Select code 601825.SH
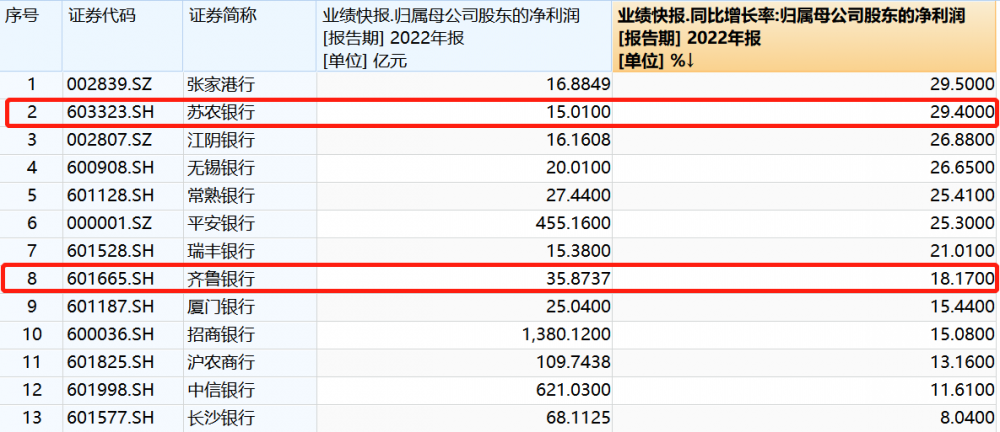 click(108, 362)
